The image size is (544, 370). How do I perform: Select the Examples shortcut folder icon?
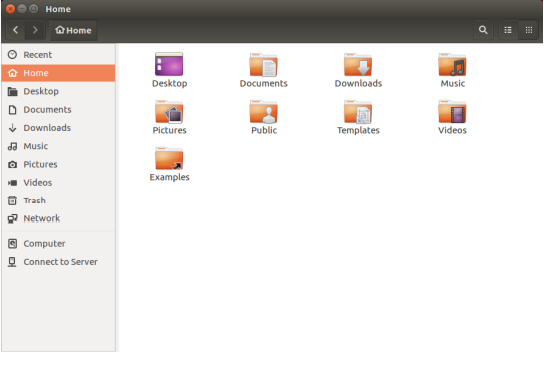tap(169, 159)
